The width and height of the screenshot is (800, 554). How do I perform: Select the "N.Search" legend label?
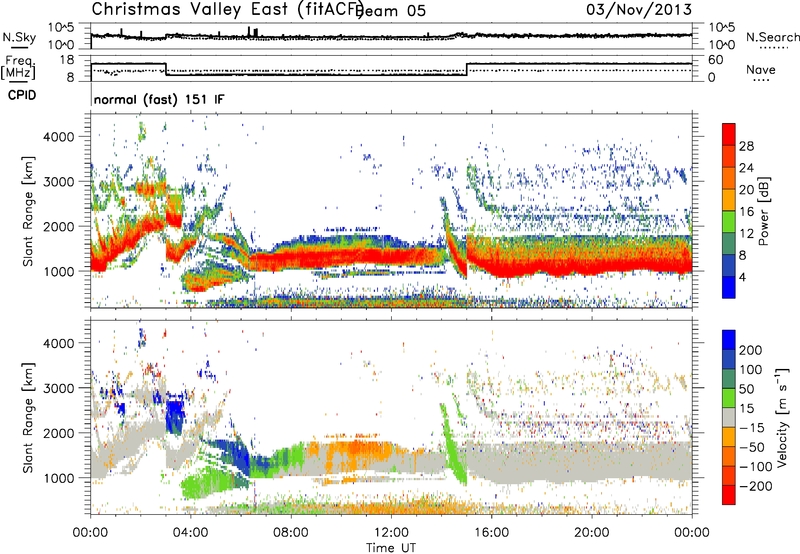coord(772,37)
